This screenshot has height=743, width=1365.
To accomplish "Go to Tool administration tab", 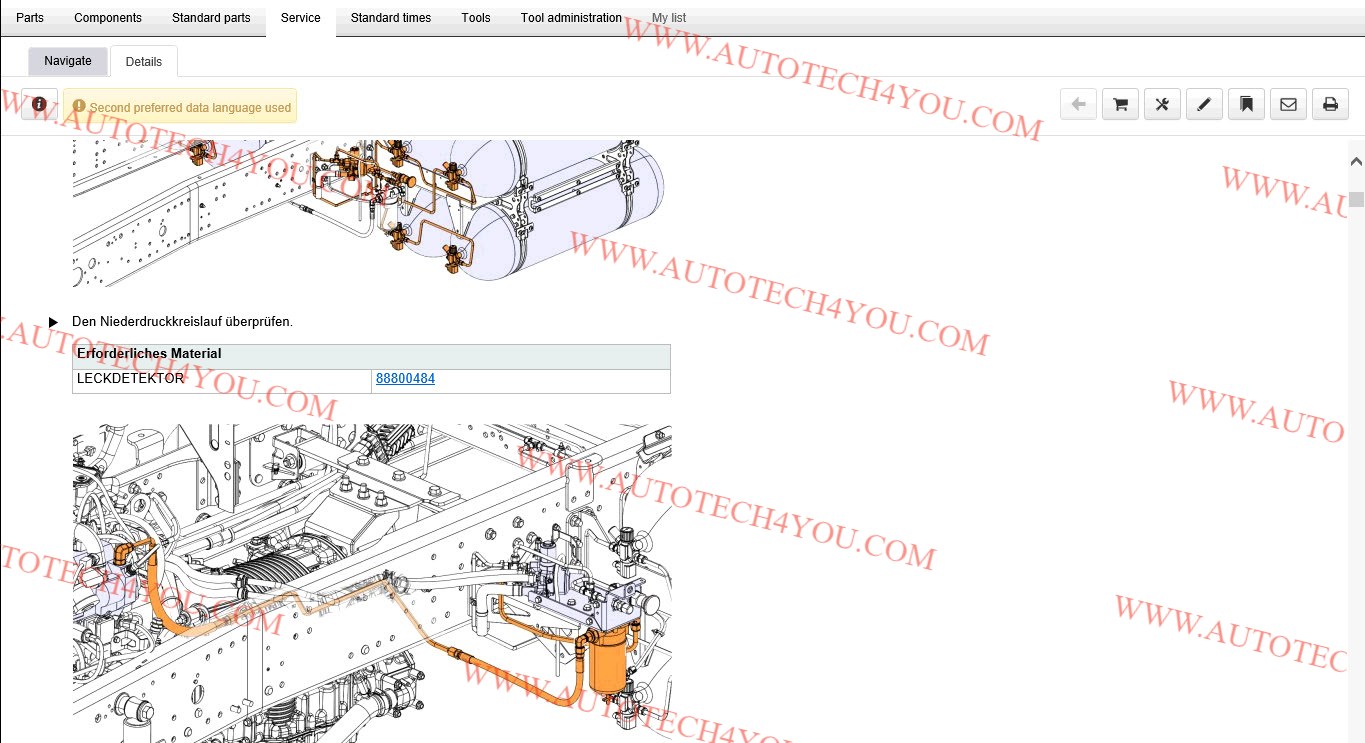I will pyautogui.click(x=571, y=18).
